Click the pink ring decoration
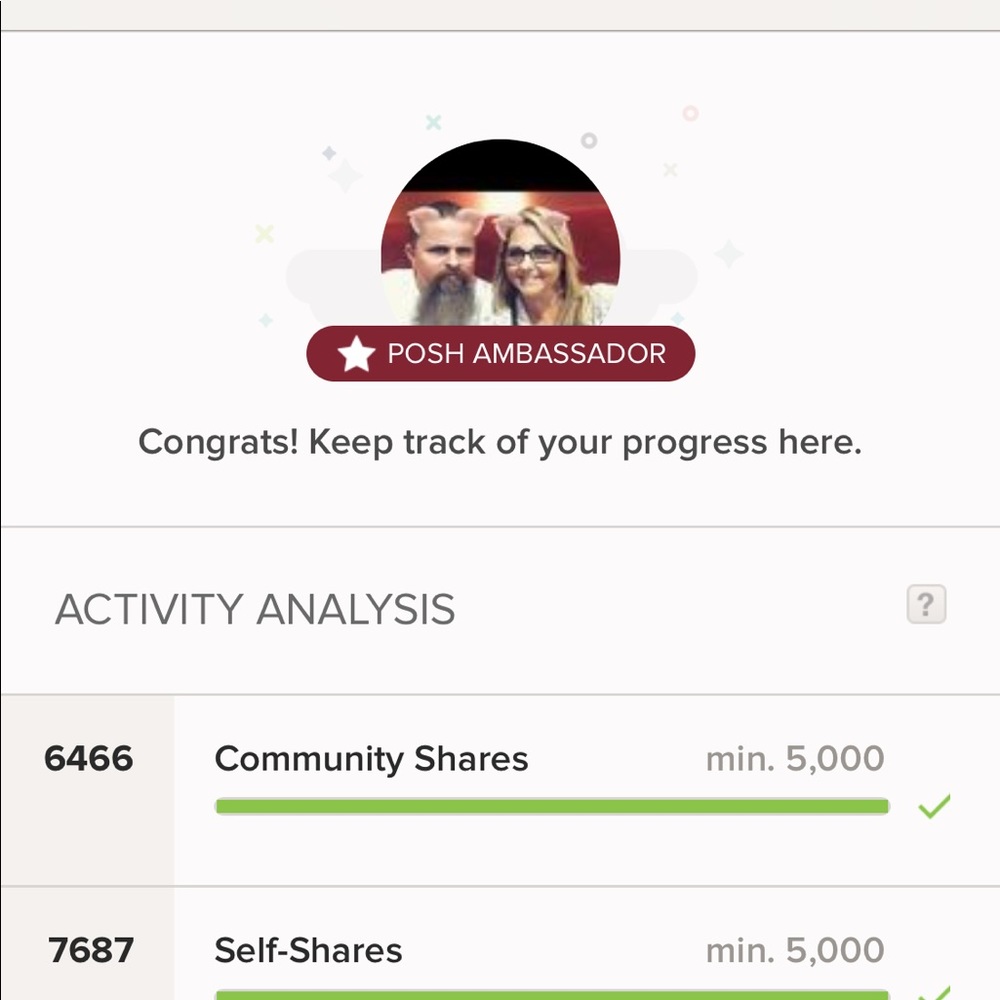This screenshot has width=1000, height=1000. coord(690,113)
